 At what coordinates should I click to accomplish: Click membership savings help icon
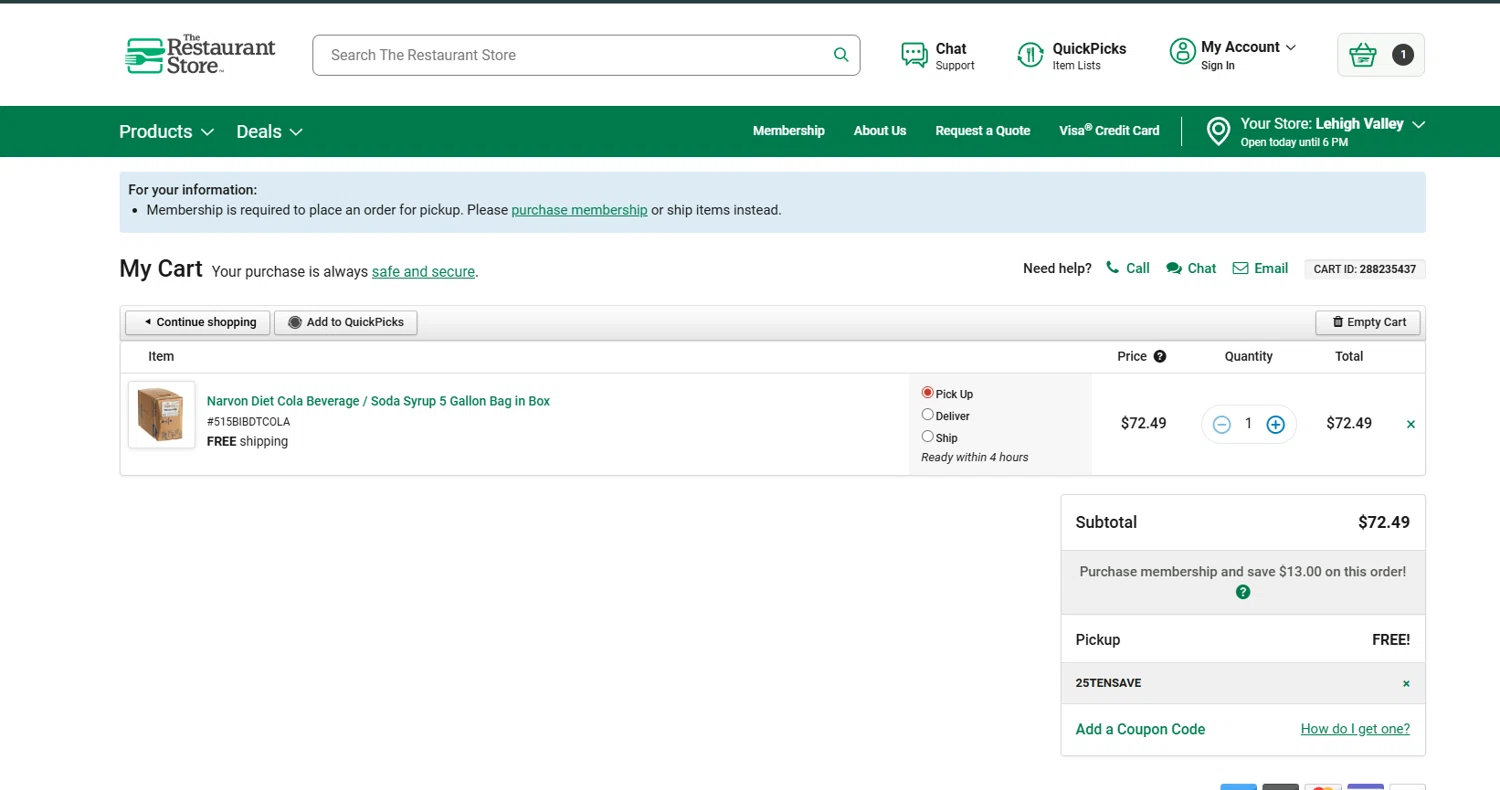click(x=1243, y=592)
